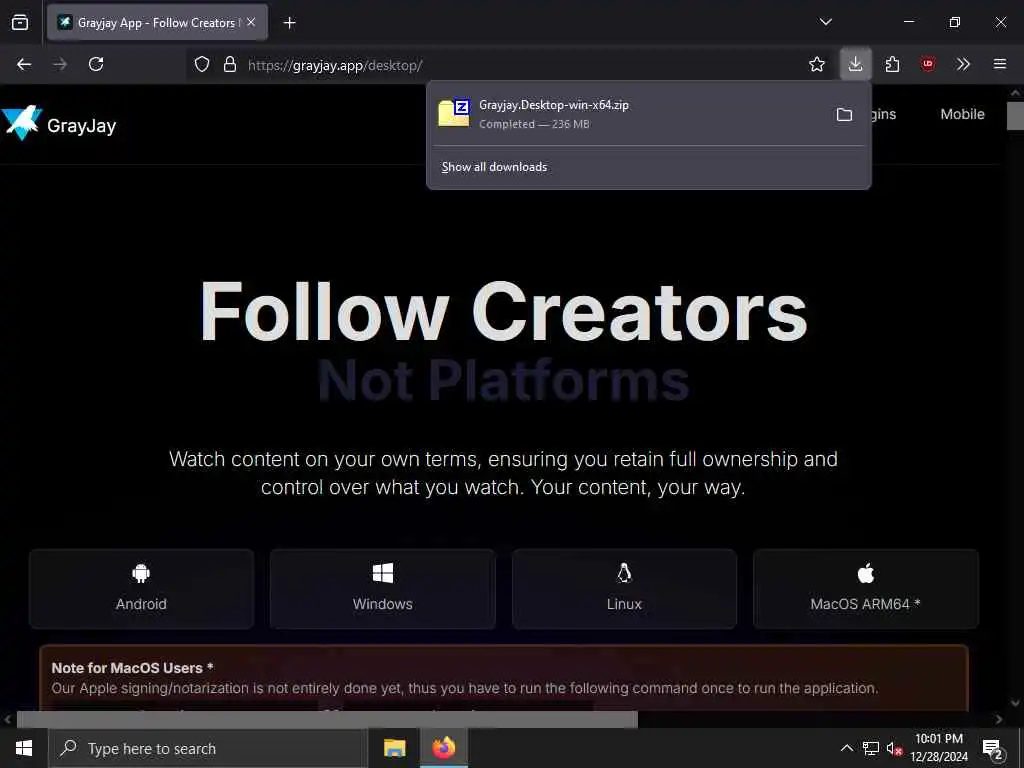Click the taskbar search box
Image resolution: width=1024 pixels, height=768 pixels.
[x=208, y=748]
